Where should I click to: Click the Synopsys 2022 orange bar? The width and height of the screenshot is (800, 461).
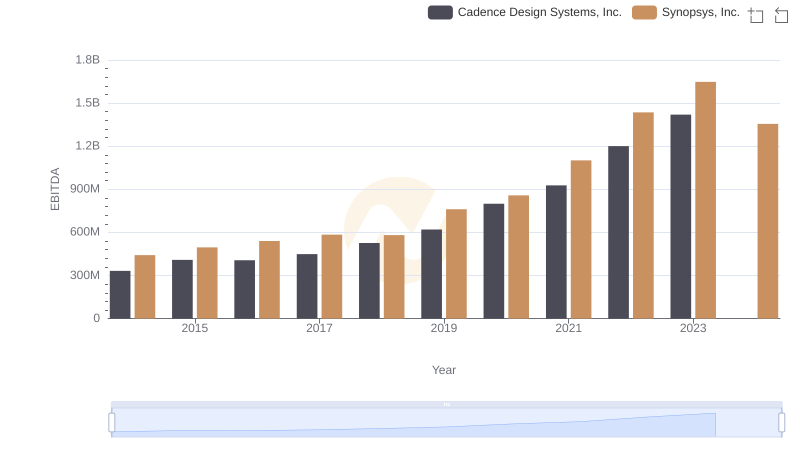pyautogui.click(x=643, y=215)
